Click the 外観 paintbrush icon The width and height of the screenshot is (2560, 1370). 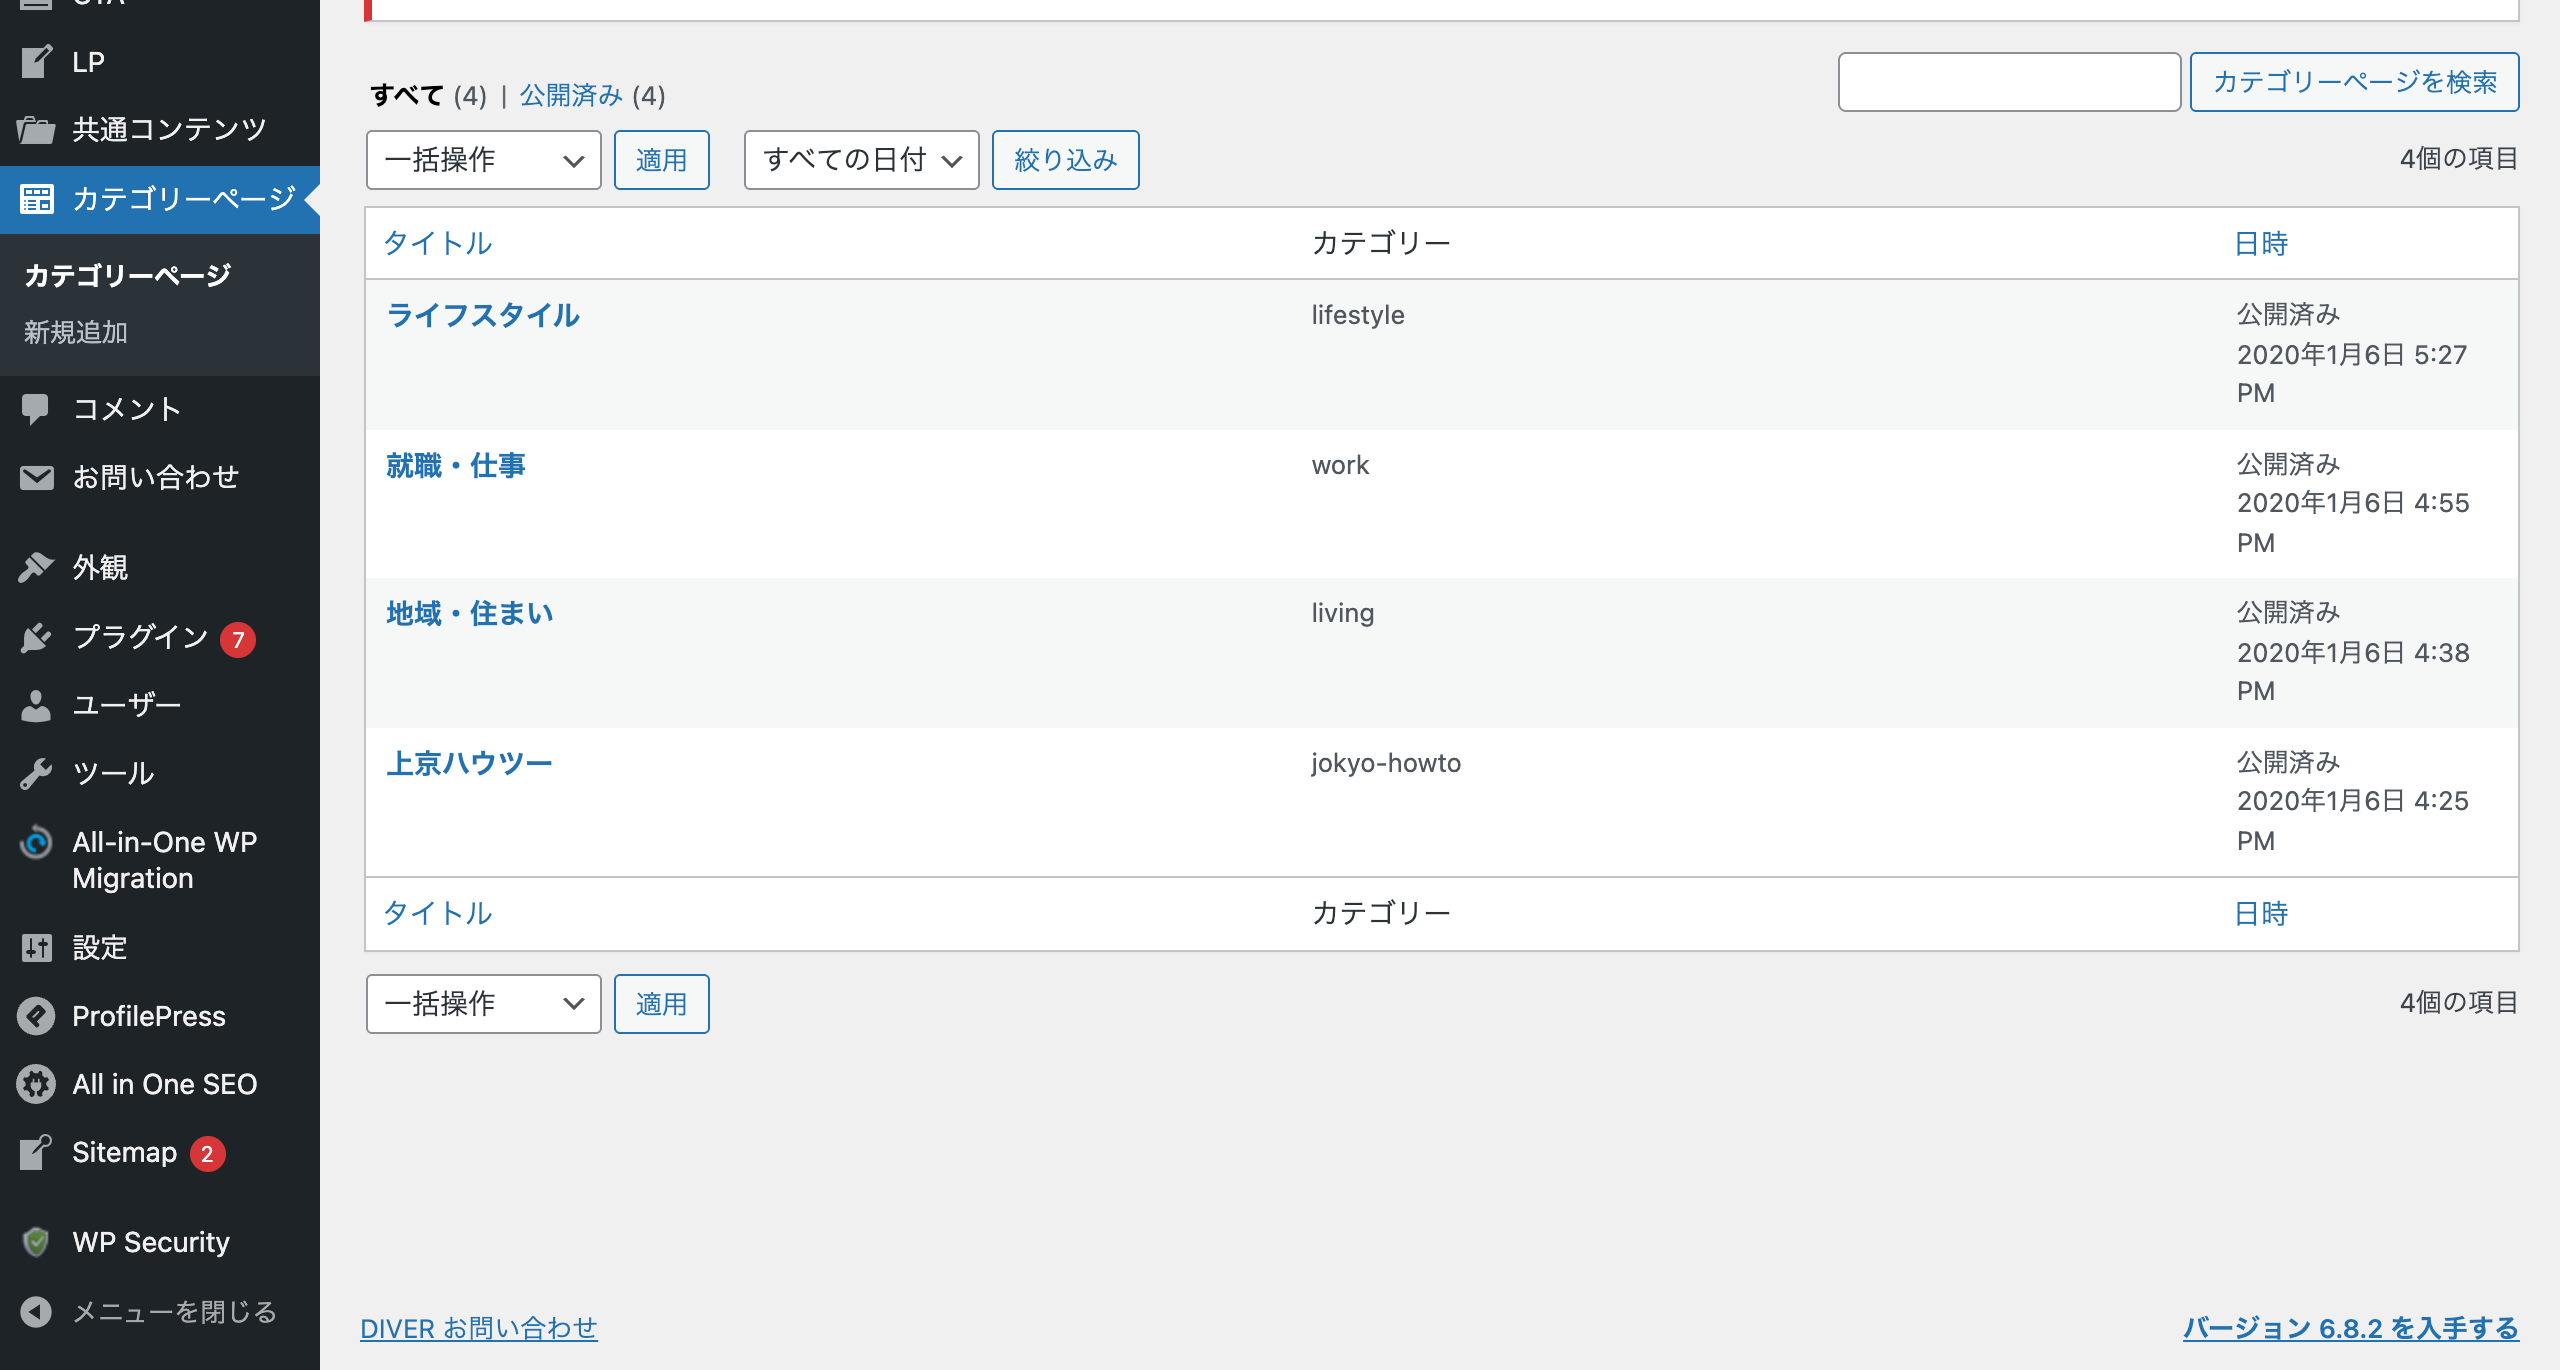[36, 567]
